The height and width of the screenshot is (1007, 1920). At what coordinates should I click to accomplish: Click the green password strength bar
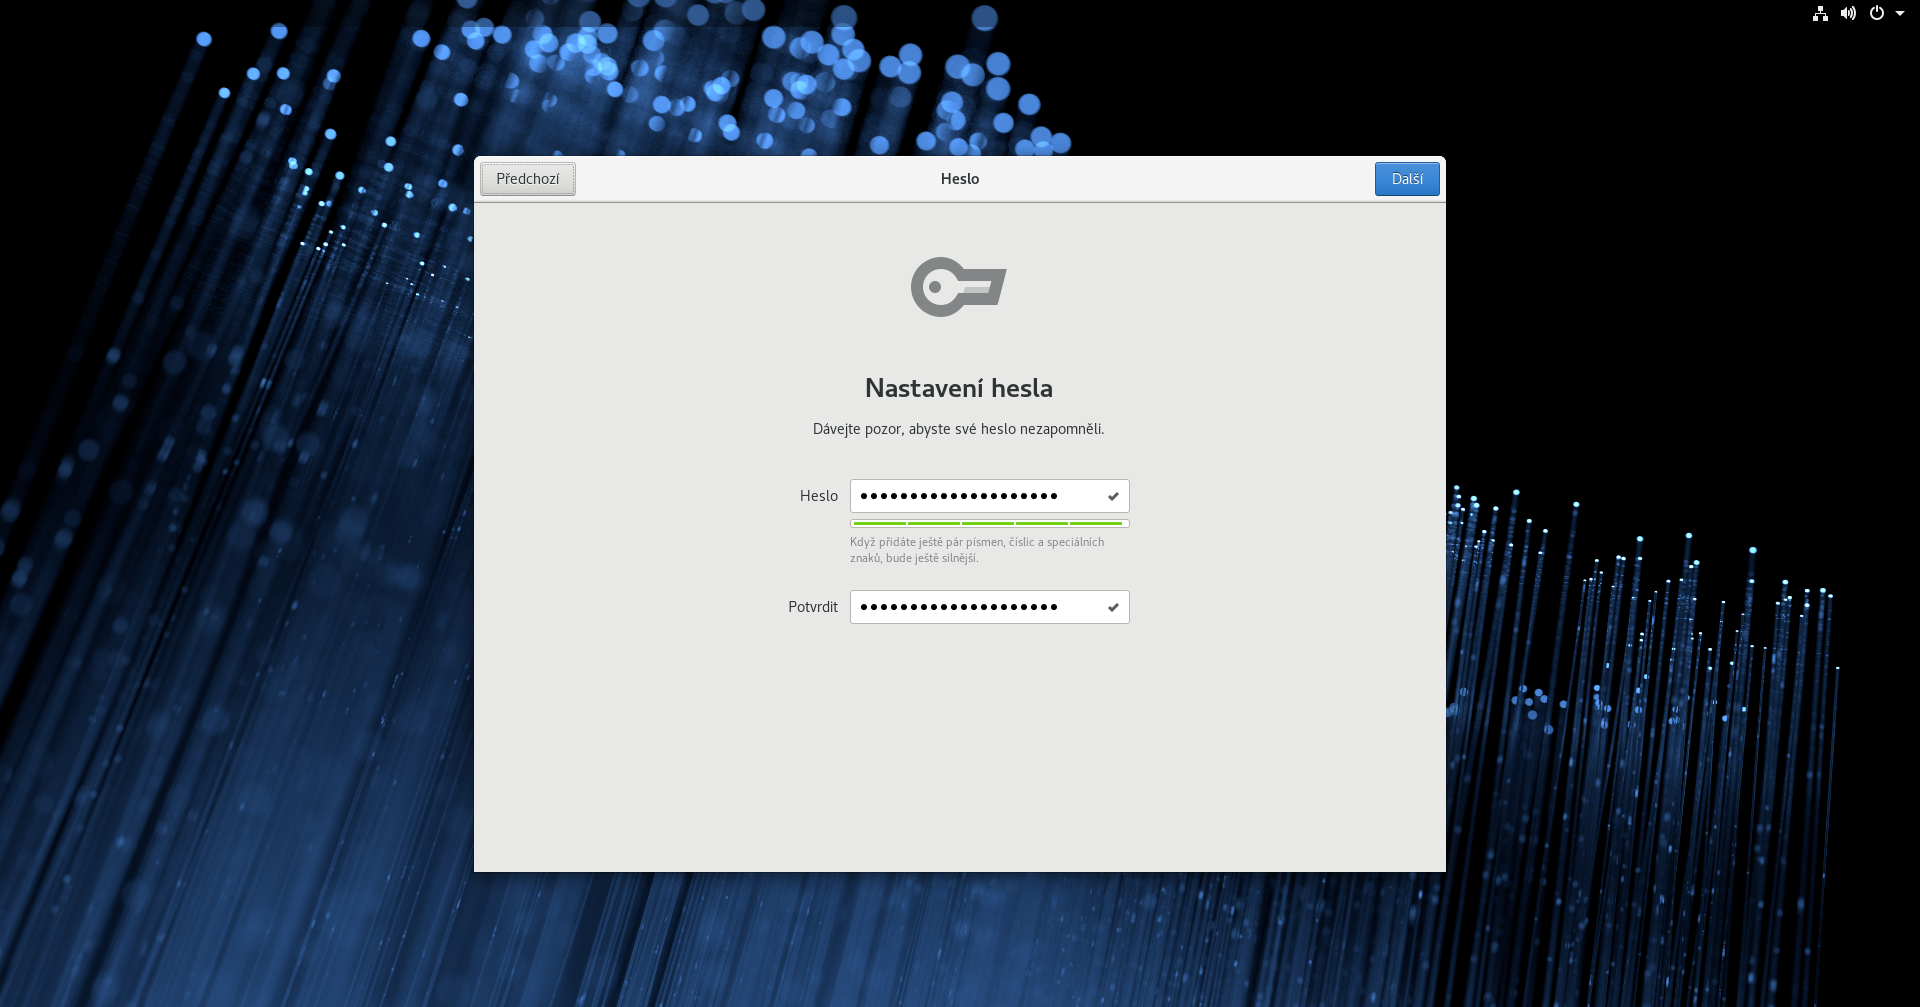click(988, 523)
